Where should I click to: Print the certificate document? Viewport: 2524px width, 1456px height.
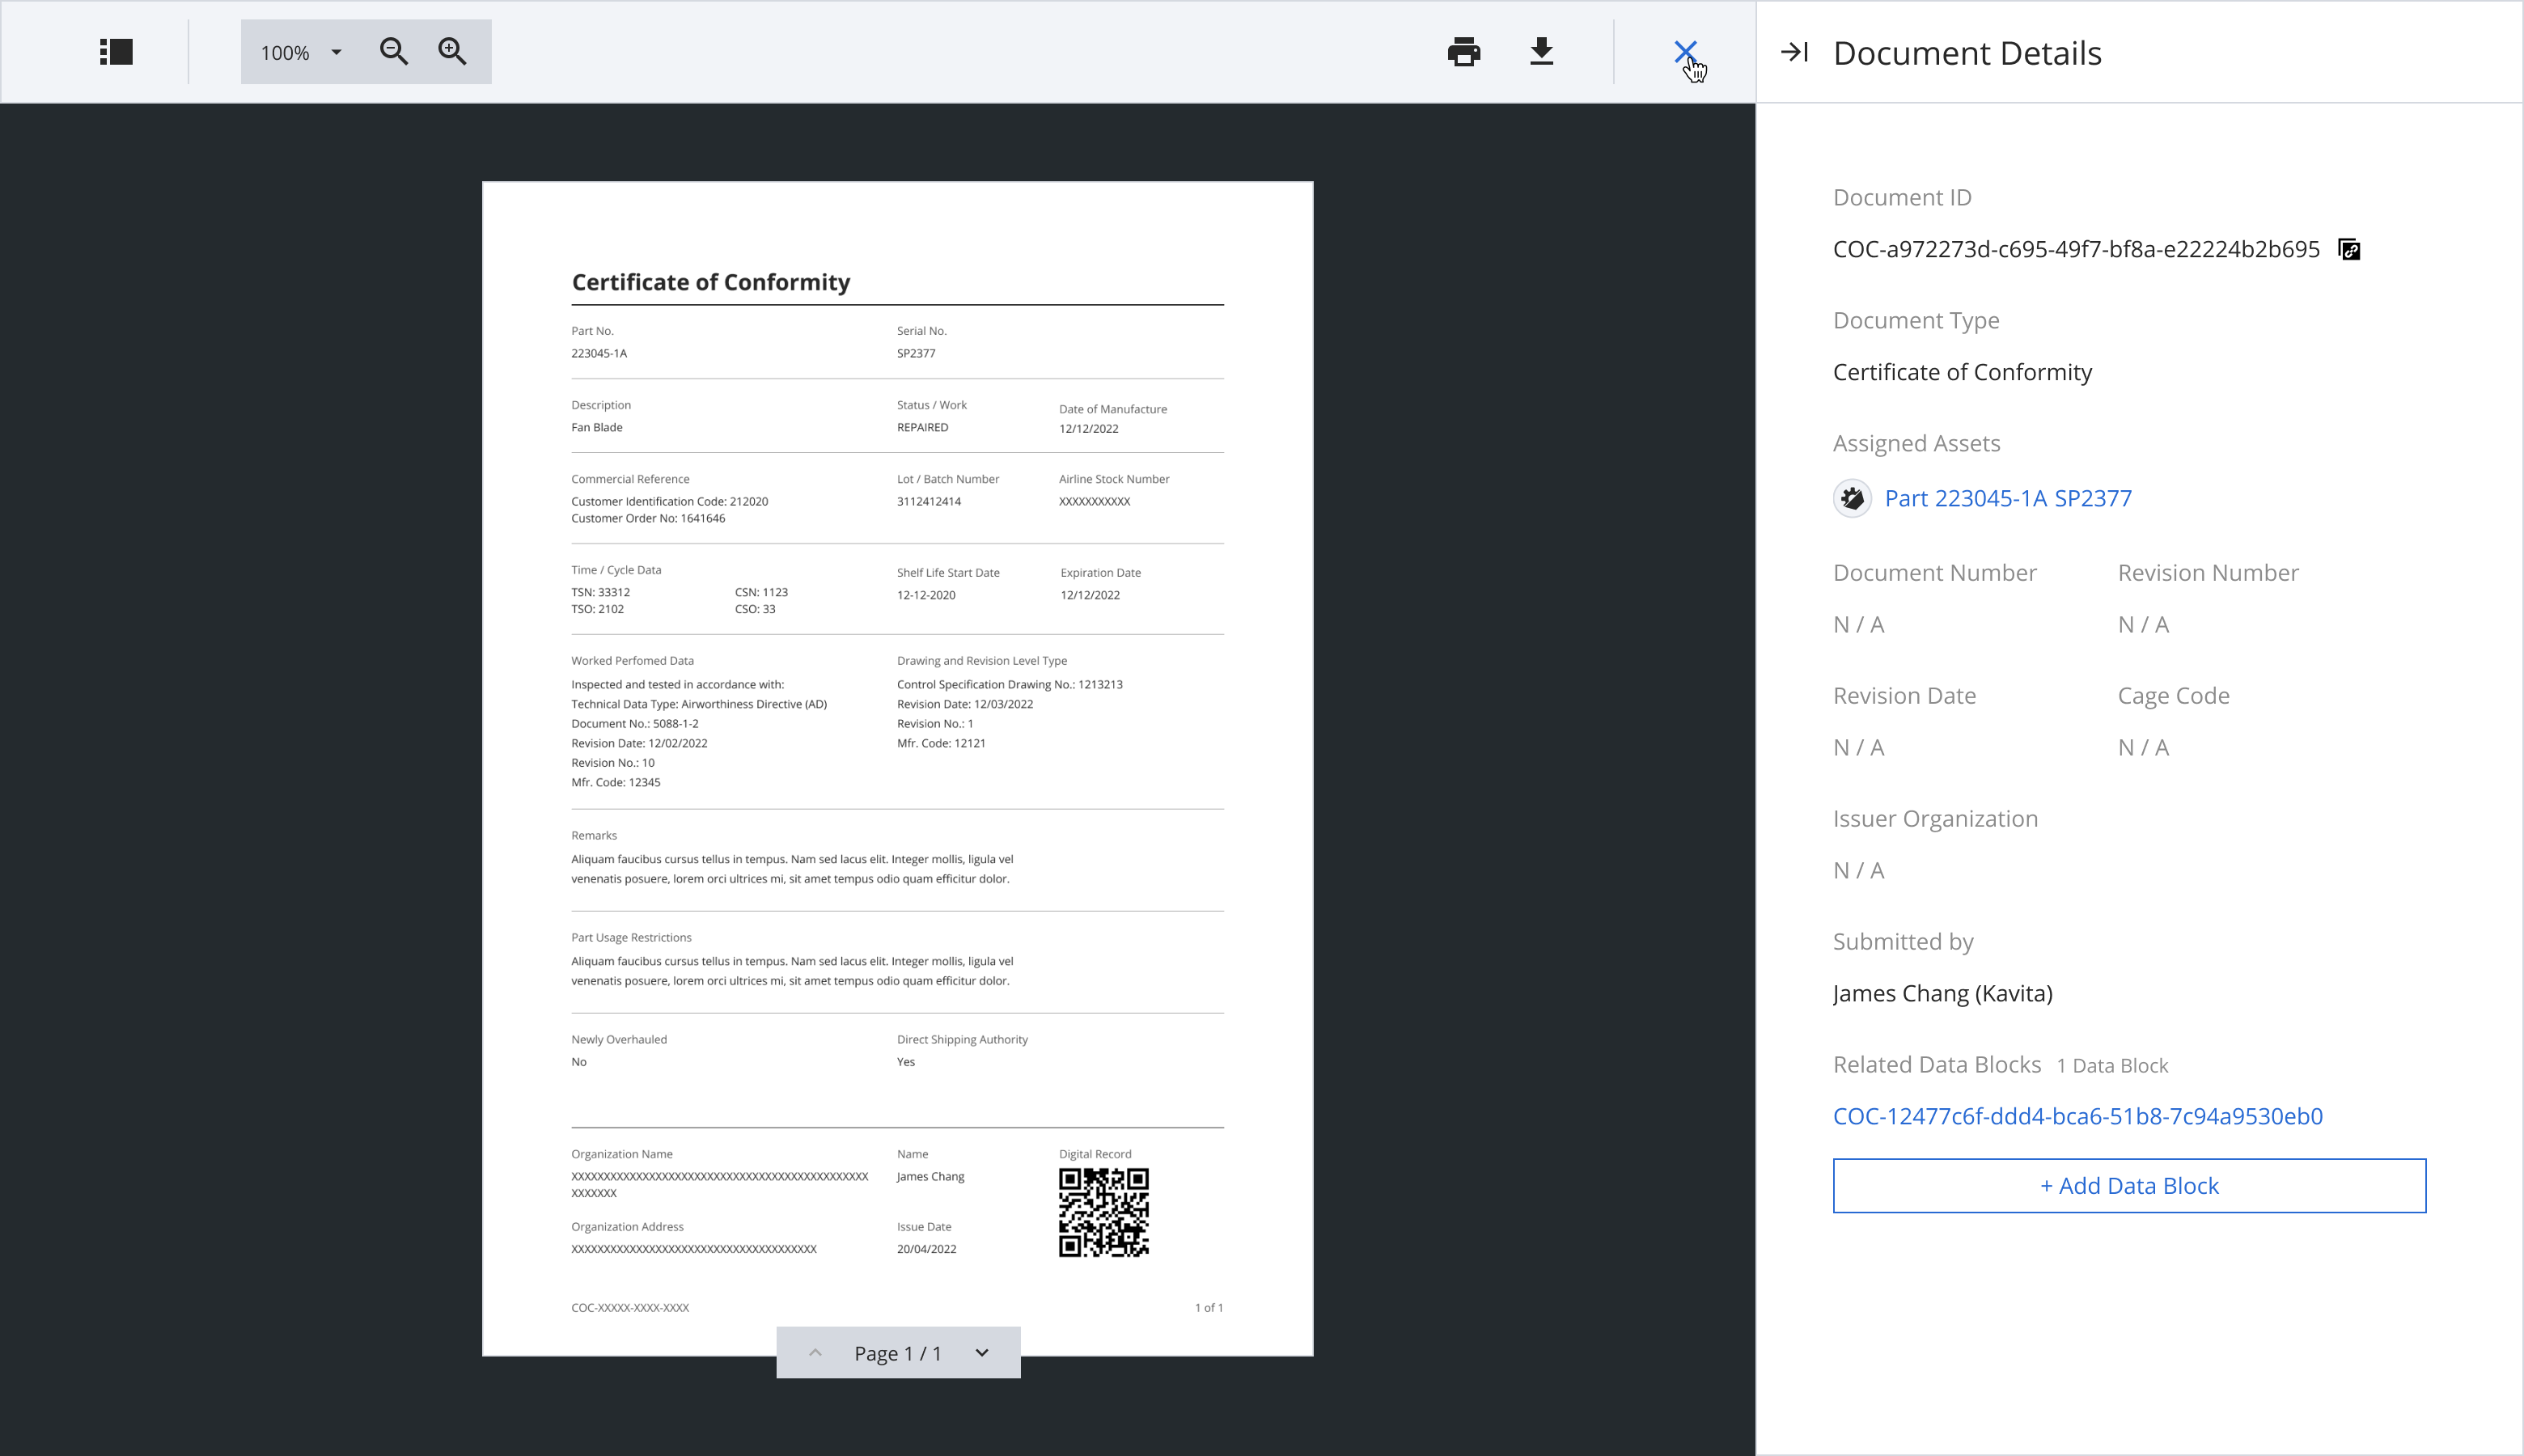coord(1464,52)
